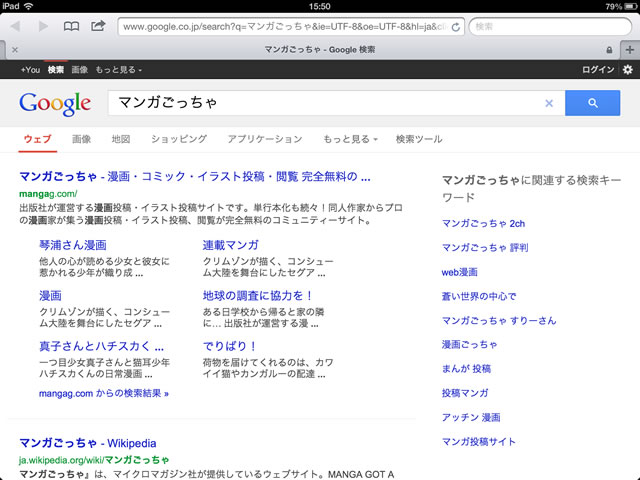Click related keyword マンガごっちゃ 2ch

coord(483,224)
